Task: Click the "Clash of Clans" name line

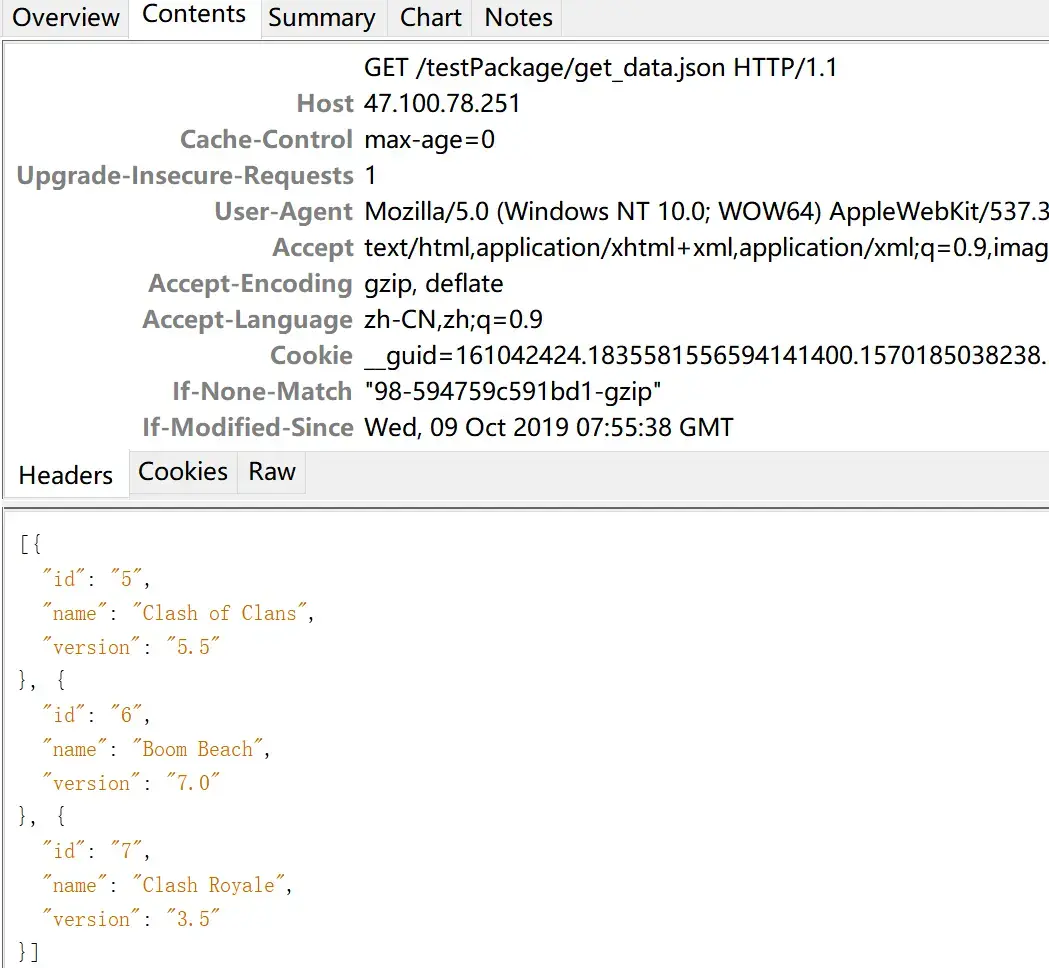Action: point(177,613)
